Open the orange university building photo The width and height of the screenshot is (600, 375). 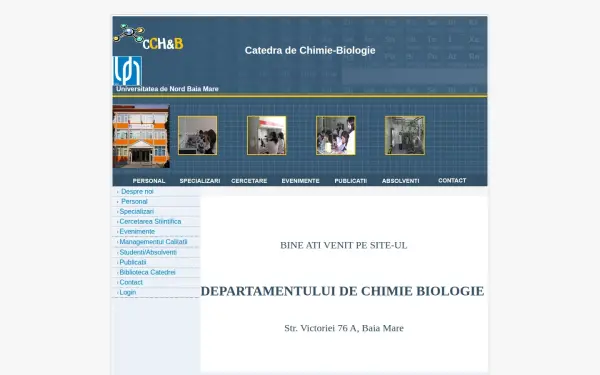coord(141,136)
